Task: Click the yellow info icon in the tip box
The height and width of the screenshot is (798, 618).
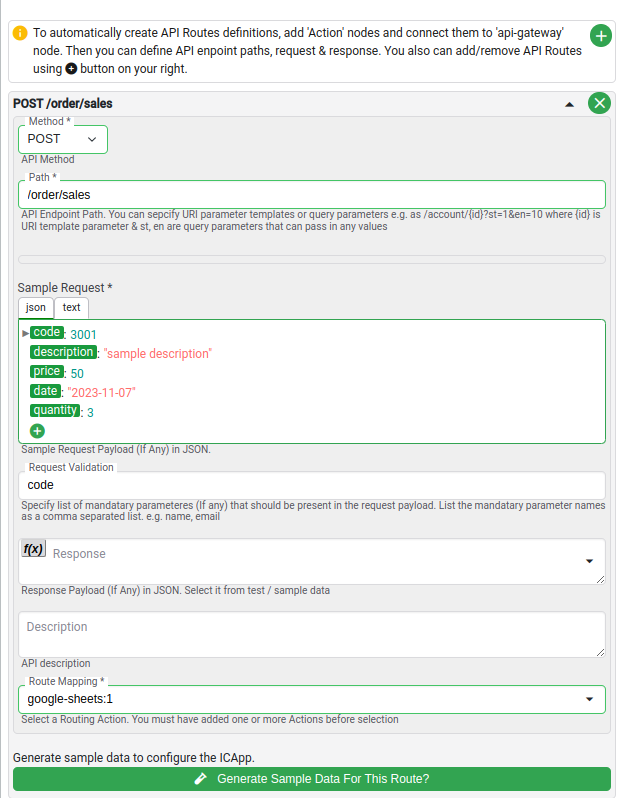Action: click(20, 34)
